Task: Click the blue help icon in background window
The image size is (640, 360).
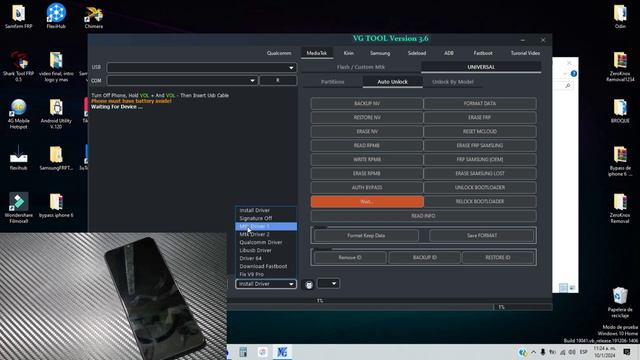Action: pos(573,73)
